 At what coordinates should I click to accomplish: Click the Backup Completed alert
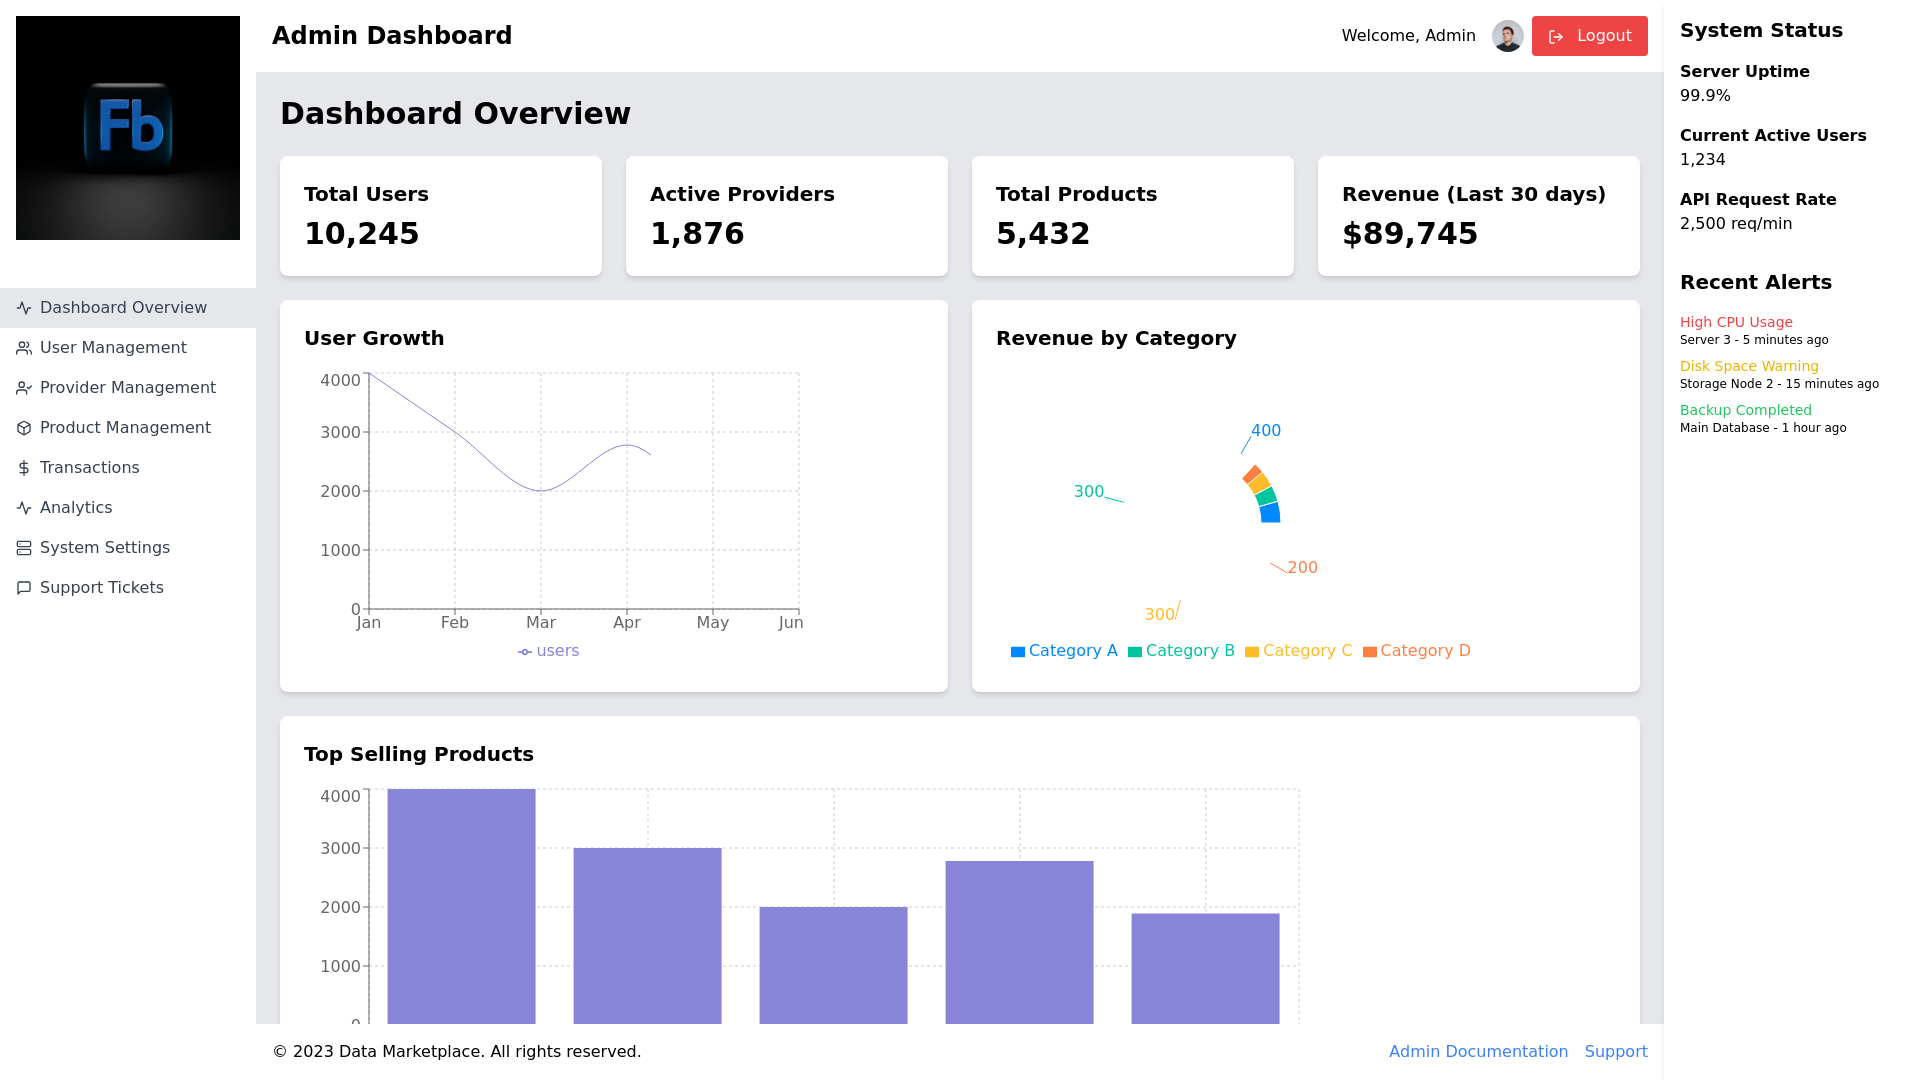coord(1746,410)
